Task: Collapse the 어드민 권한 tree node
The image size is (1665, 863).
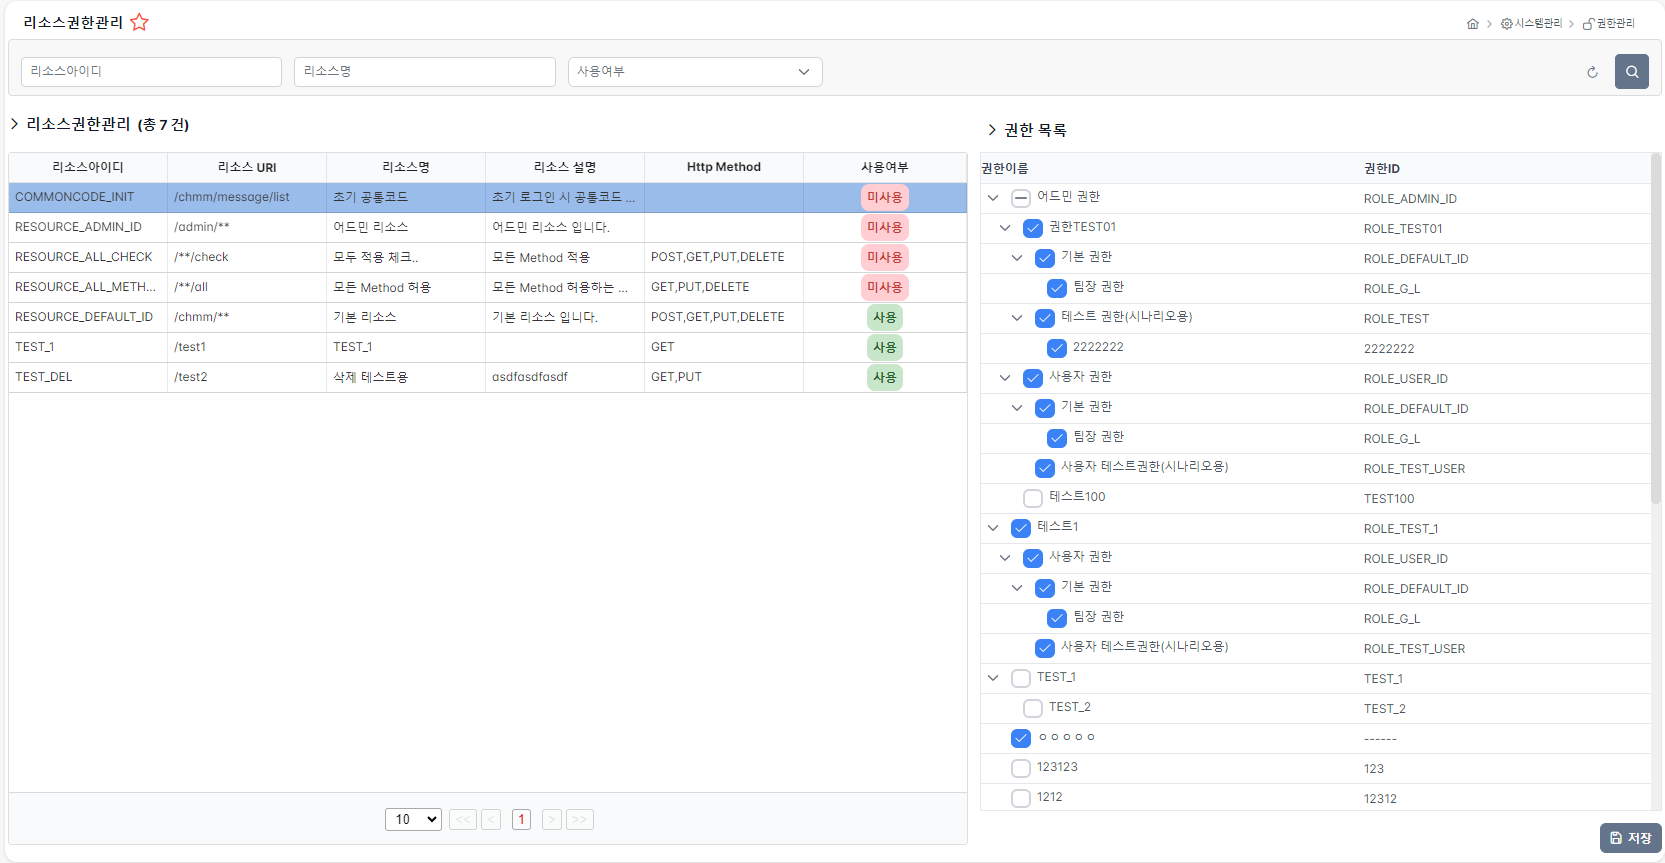Action: point(993,198)
